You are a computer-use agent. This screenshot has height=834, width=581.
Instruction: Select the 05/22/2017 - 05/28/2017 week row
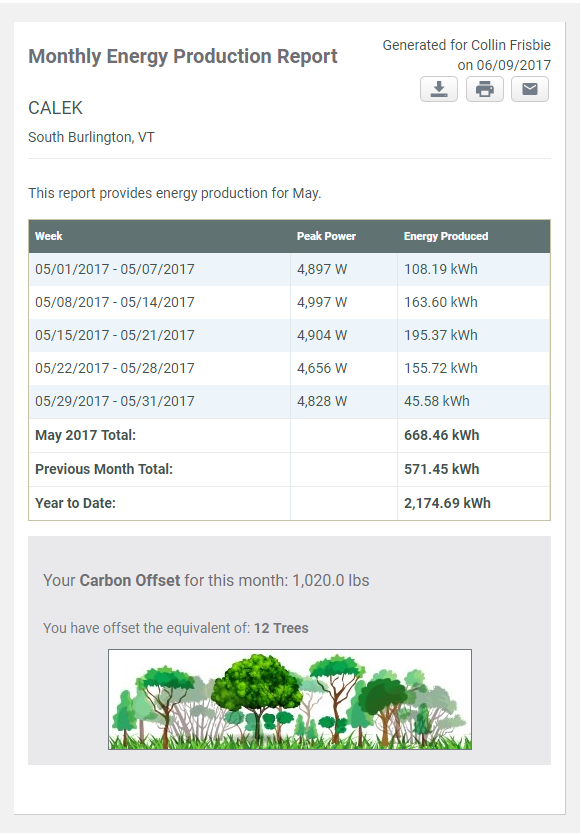point(289,368)
